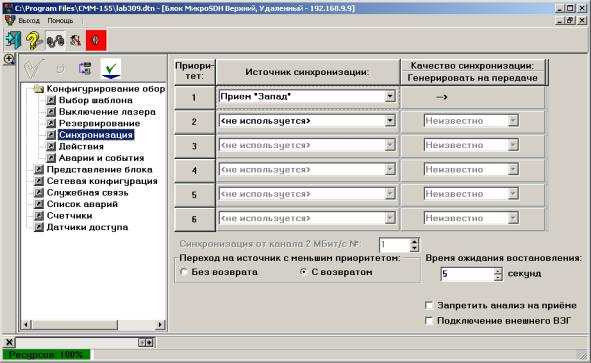Open priority 2 quality dropdown Неизвестно
The height and width of the screenshot is (363, 591).
[x=513, y=121]
